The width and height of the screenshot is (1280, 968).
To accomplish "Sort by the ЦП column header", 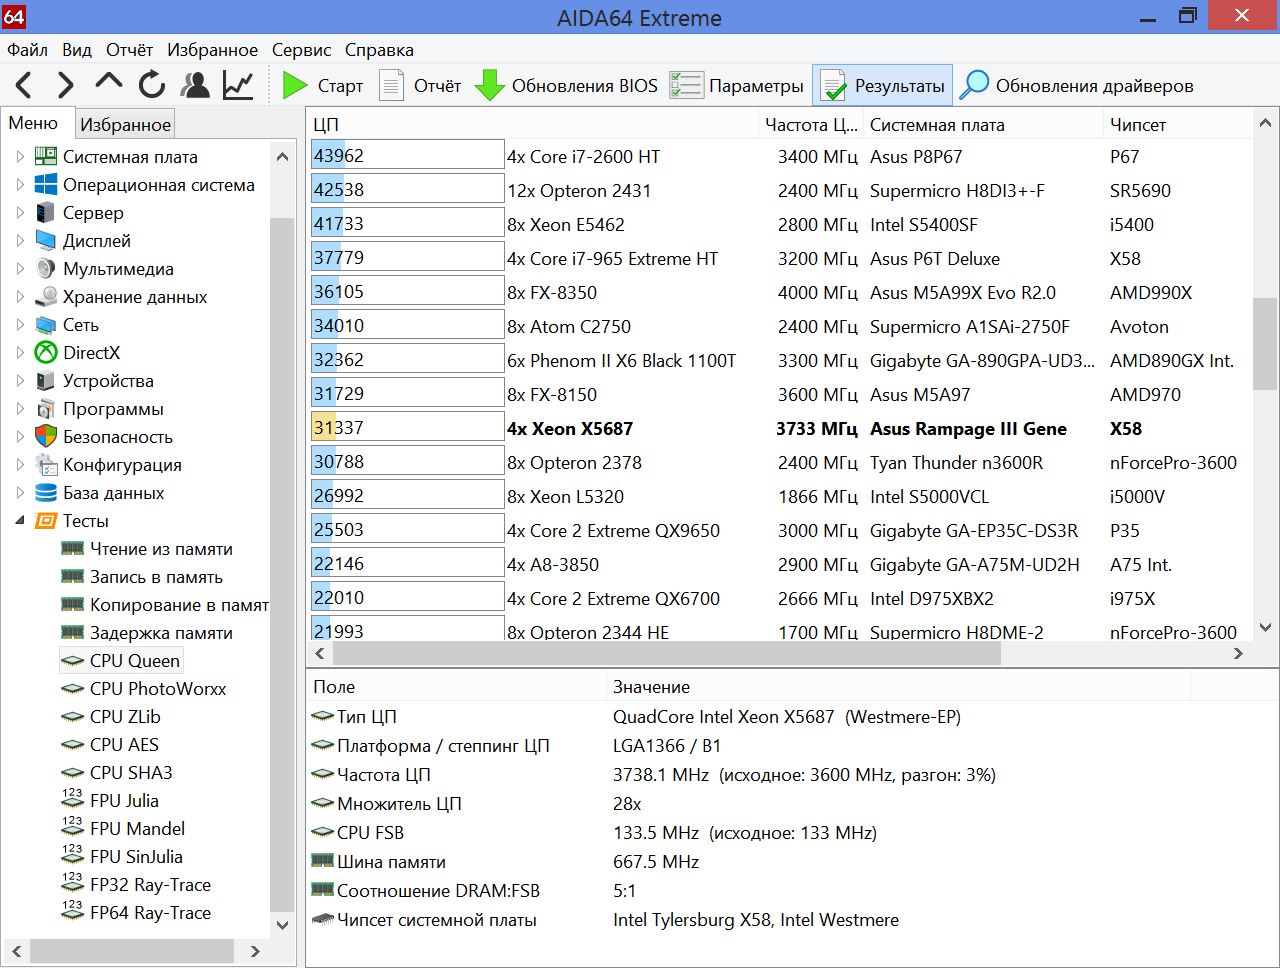I will [532, 124].
